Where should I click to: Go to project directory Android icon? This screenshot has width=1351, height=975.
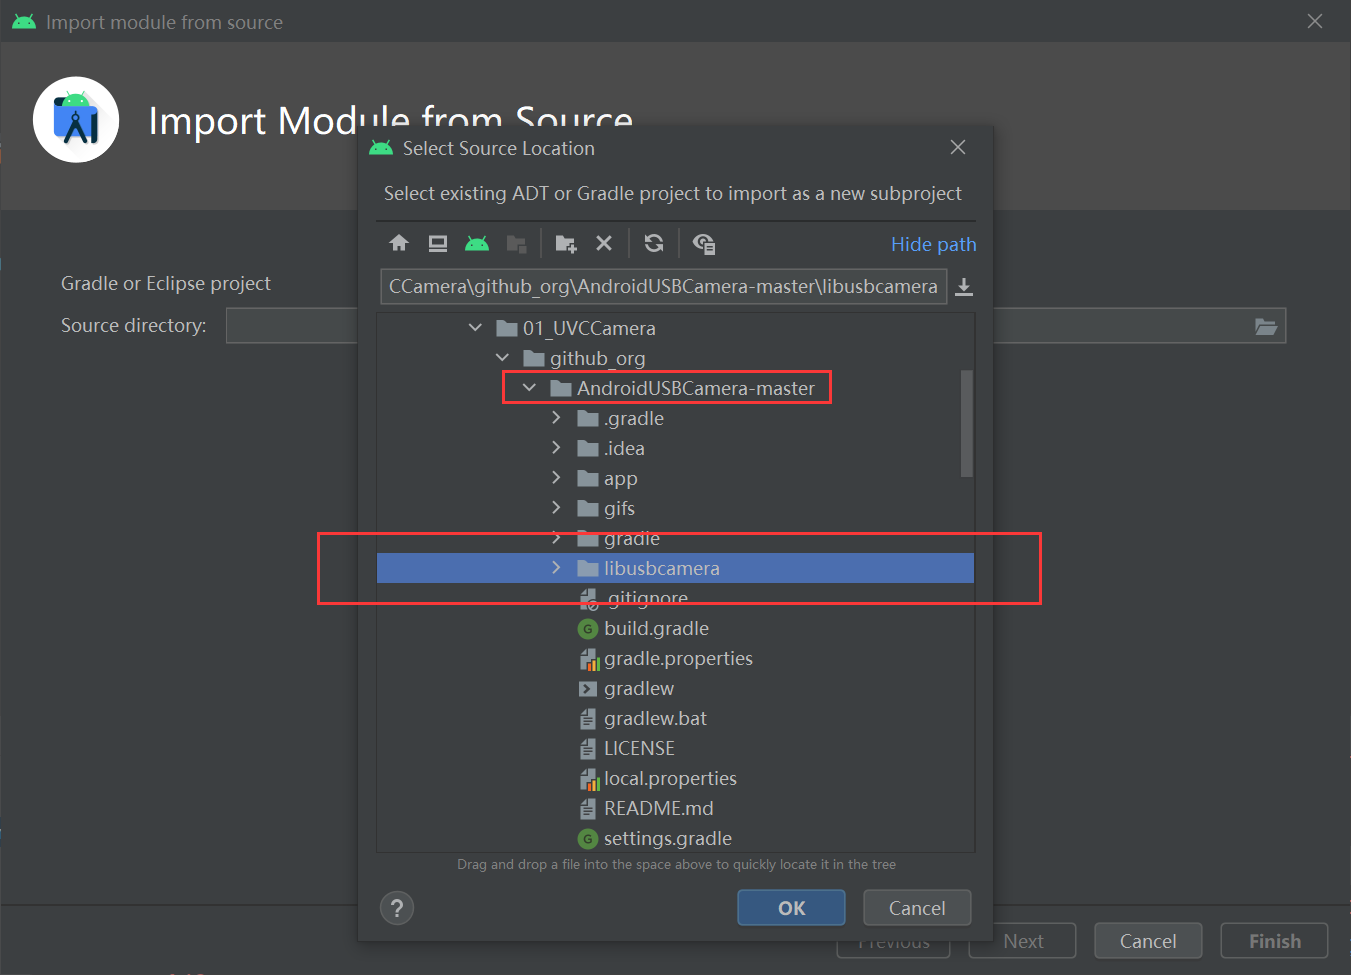pos(477,243)
